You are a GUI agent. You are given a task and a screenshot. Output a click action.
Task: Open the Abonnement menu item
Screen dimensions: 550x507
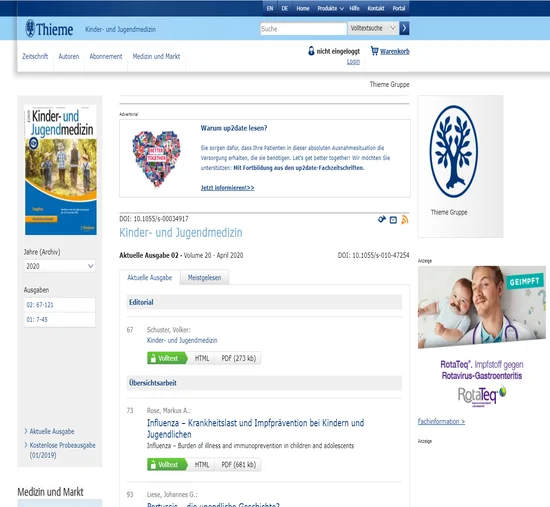tap(106, 56)
